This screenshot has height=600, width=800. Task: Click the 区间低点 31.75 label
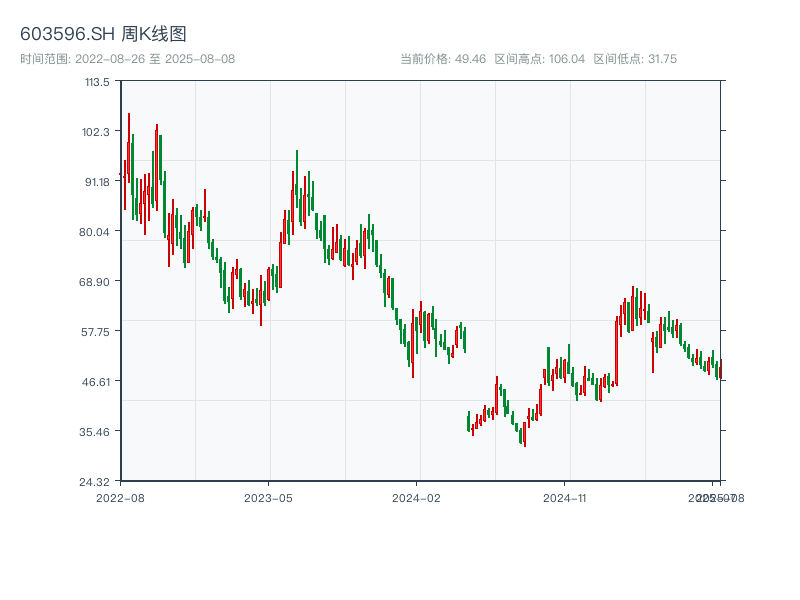pos(635,59)
